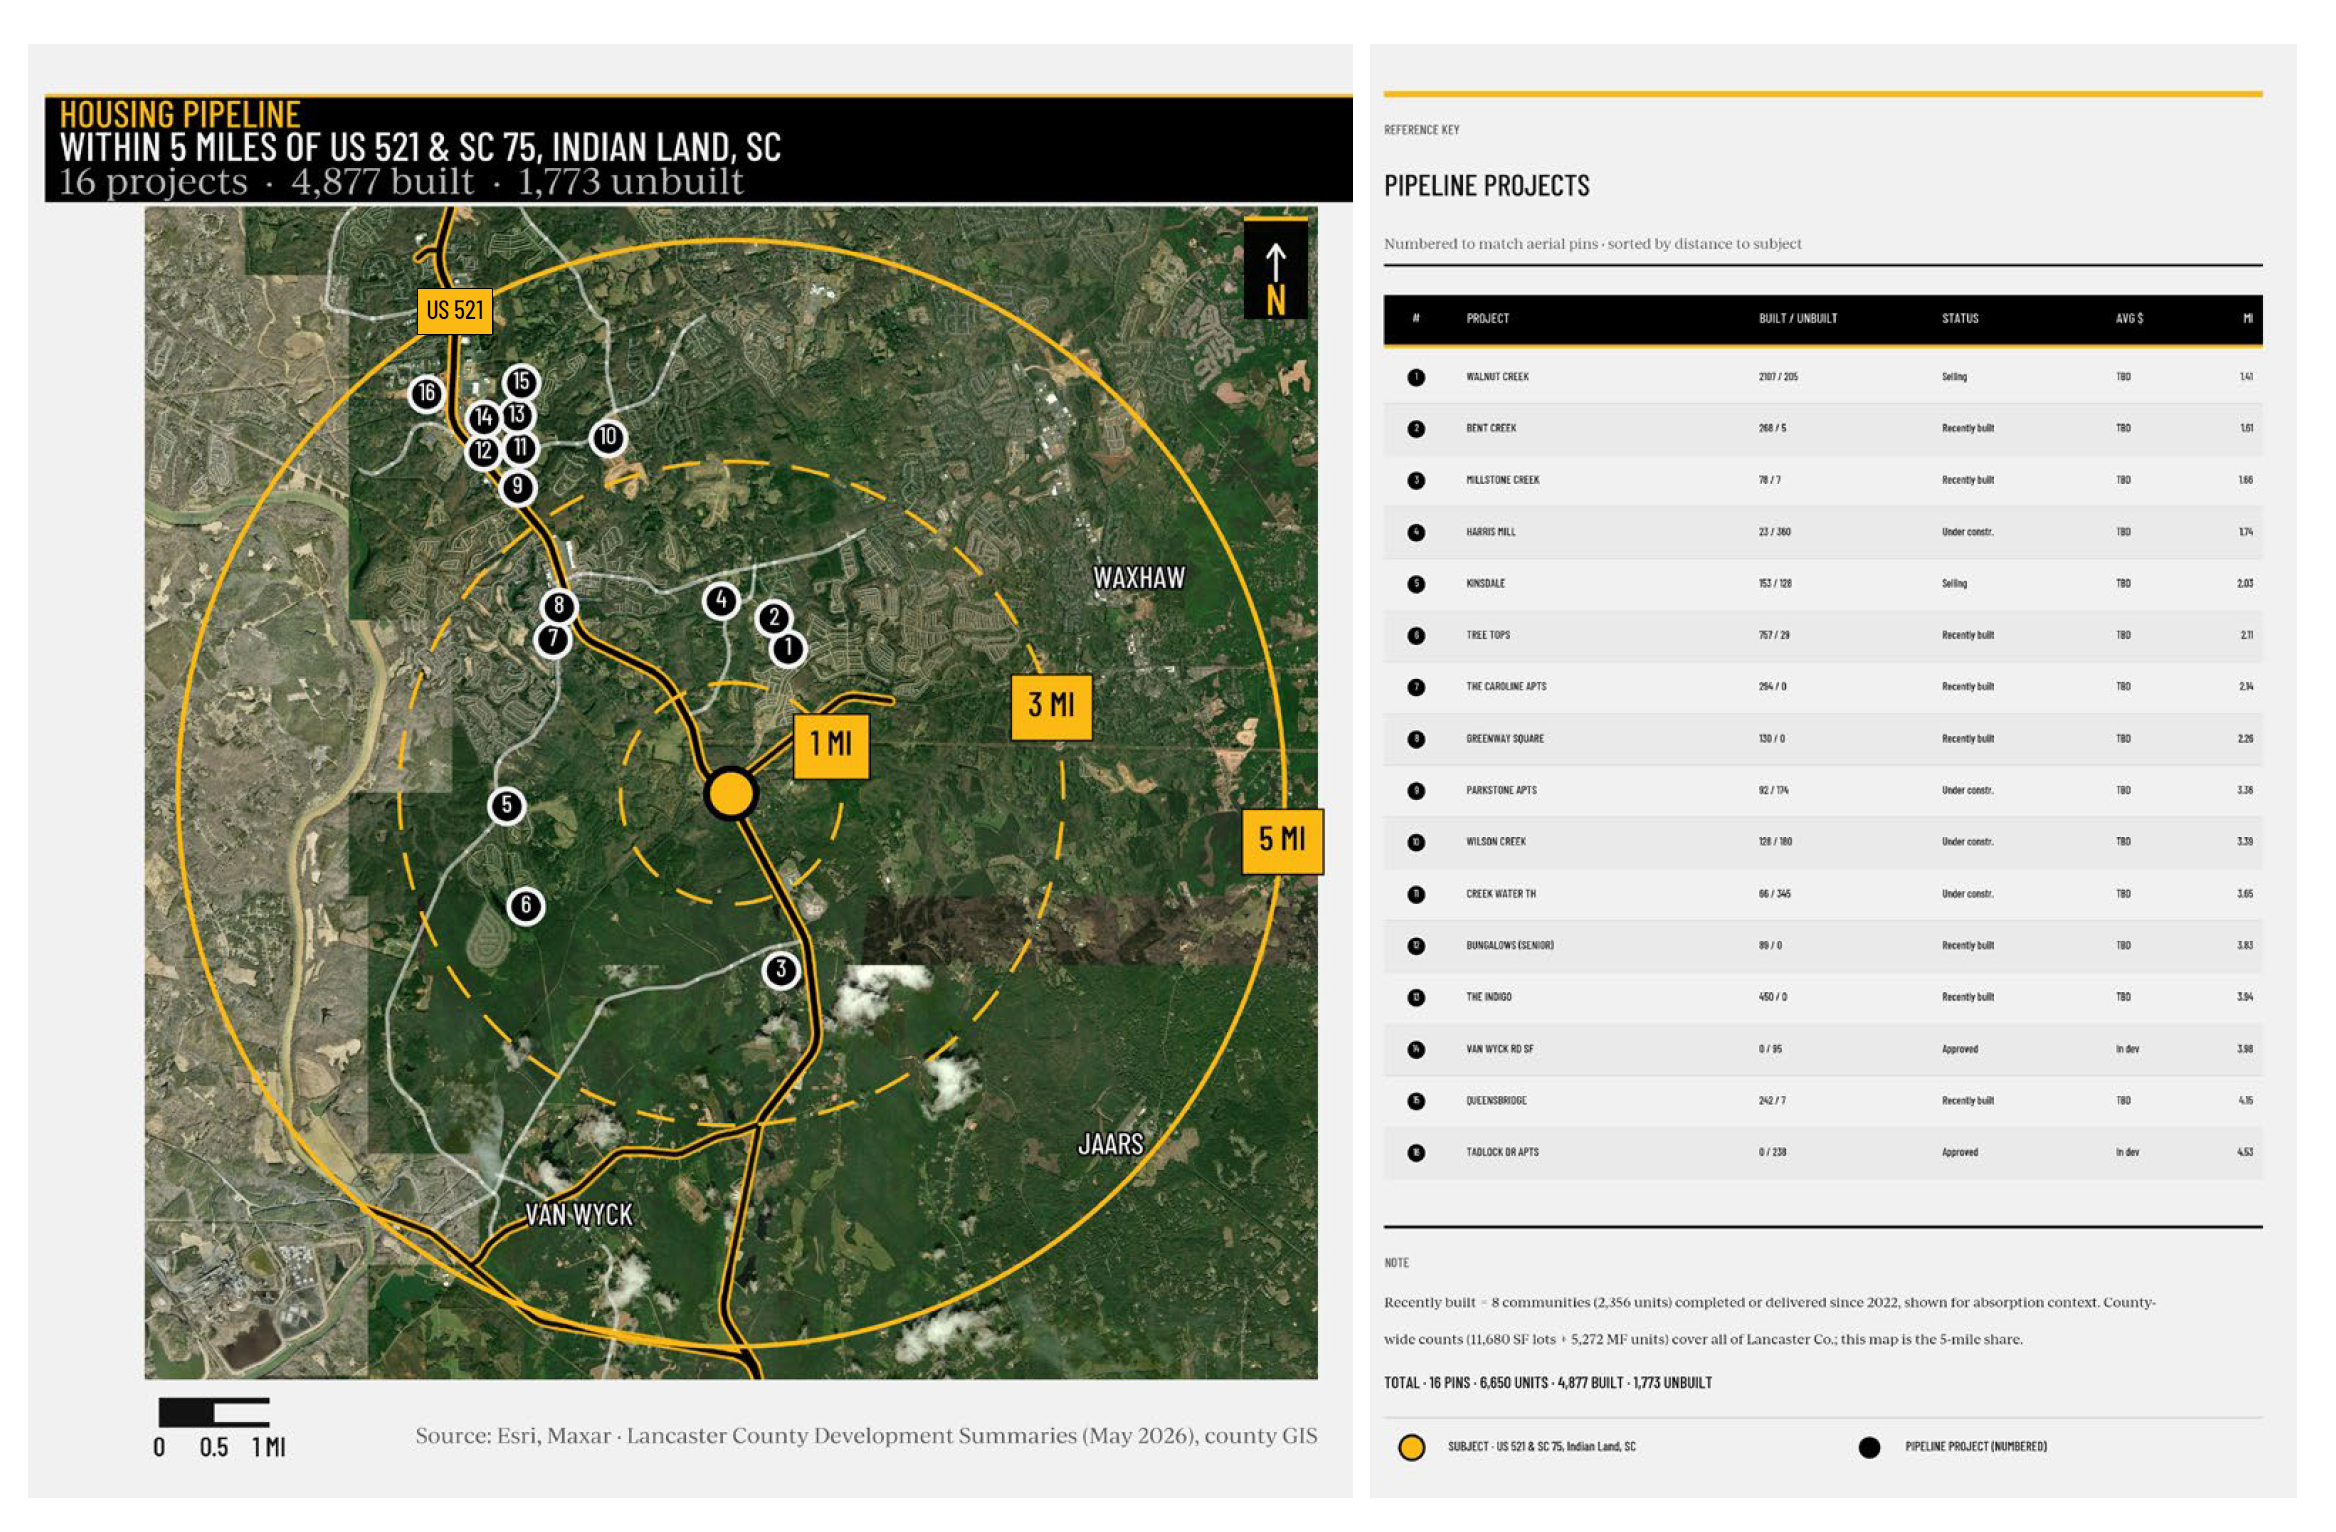This screenshot has height=1532, width=2336.
Task: Select the Harris Mill project row
Action: (1822, 532)
